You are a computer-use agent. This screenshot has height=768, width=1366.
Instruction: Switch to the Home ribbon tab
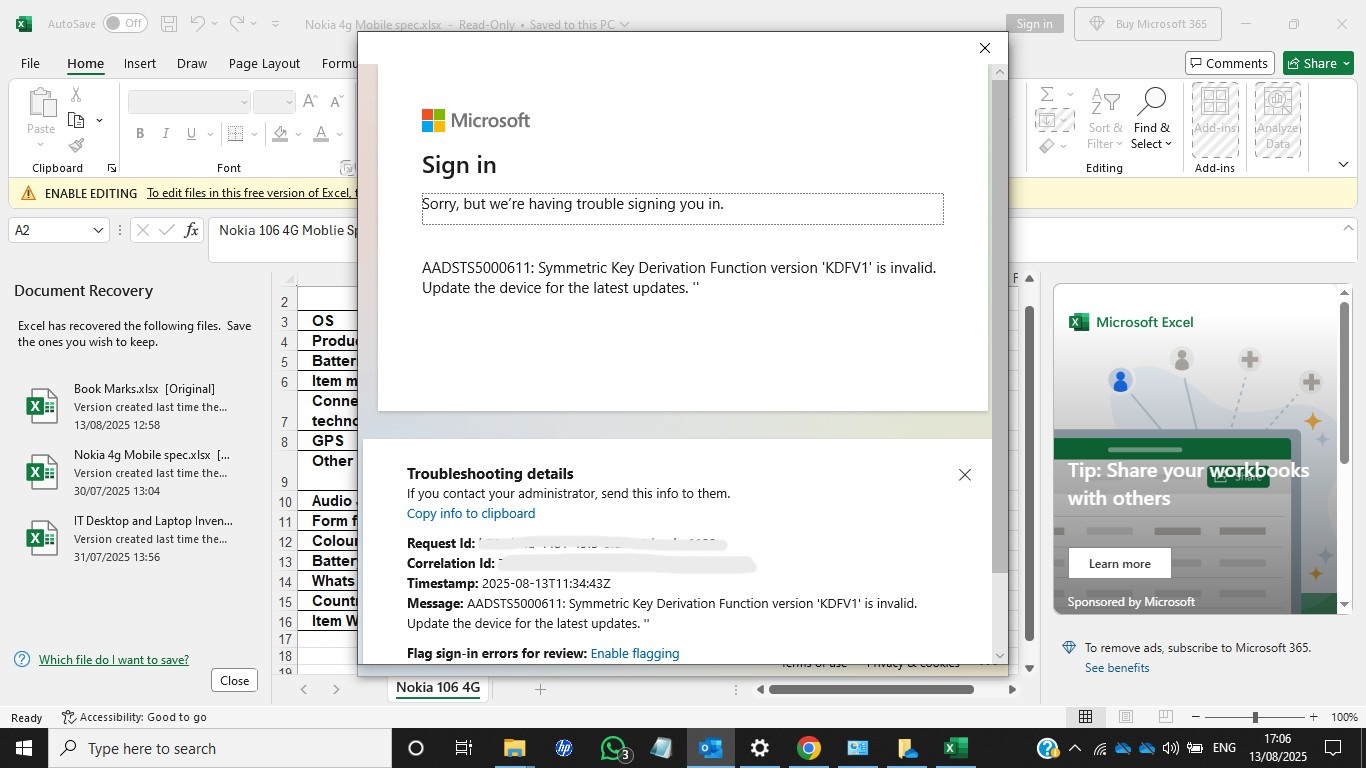click(x=85, y=63)
